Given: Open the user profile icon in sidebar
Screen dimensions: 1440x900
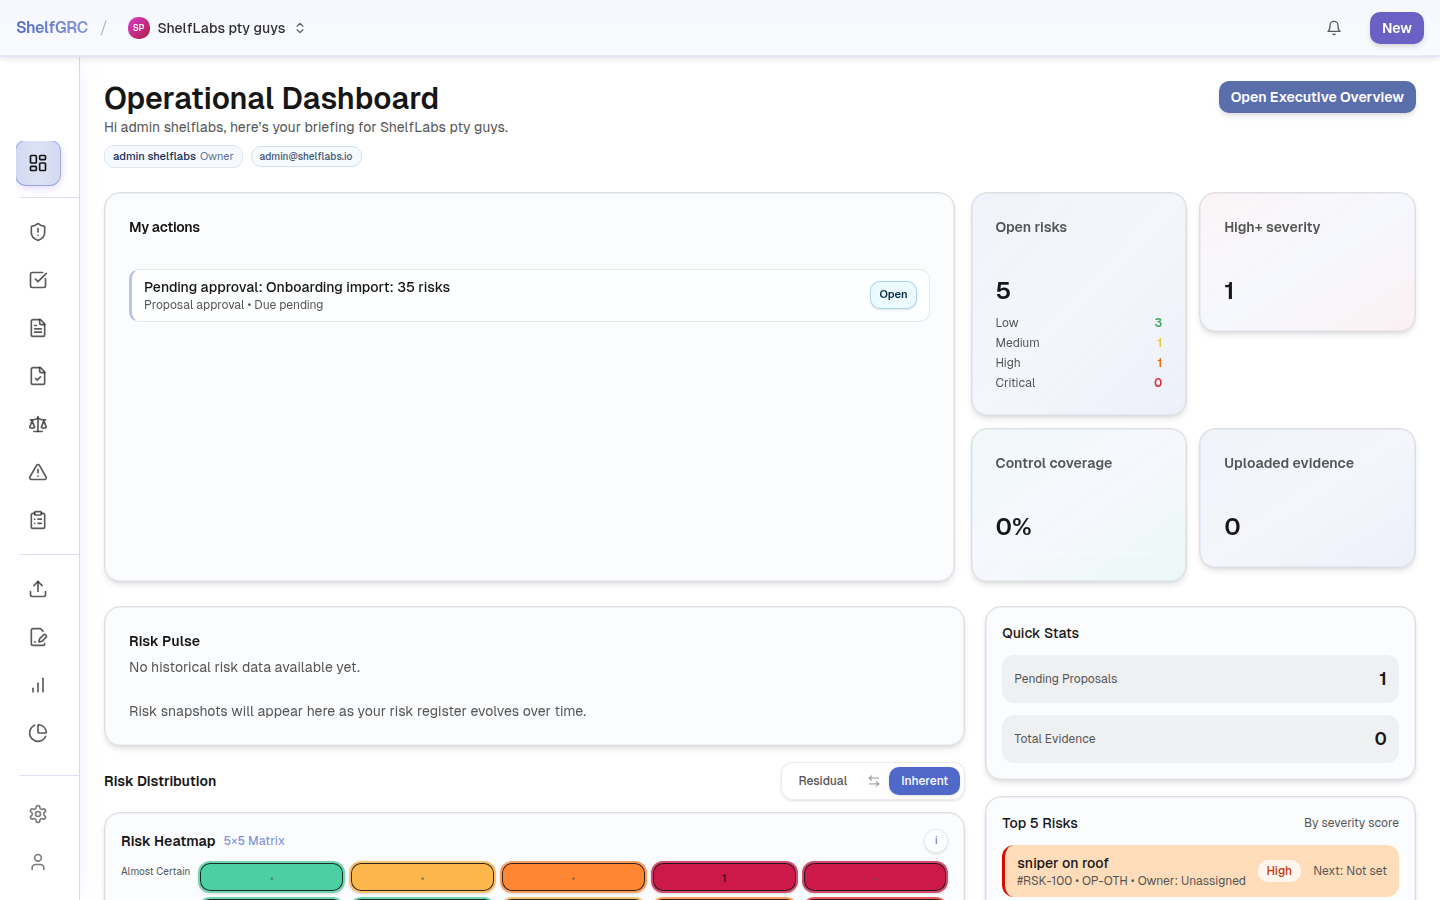Looking at the screenshot, I should point(38,862).
